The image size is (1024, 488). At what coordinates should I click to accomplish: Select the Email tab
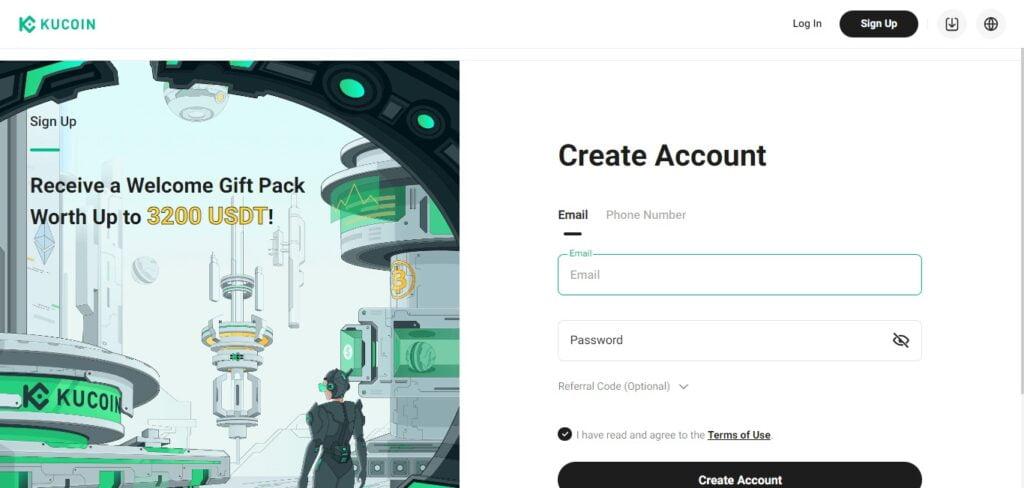[573, 215]
